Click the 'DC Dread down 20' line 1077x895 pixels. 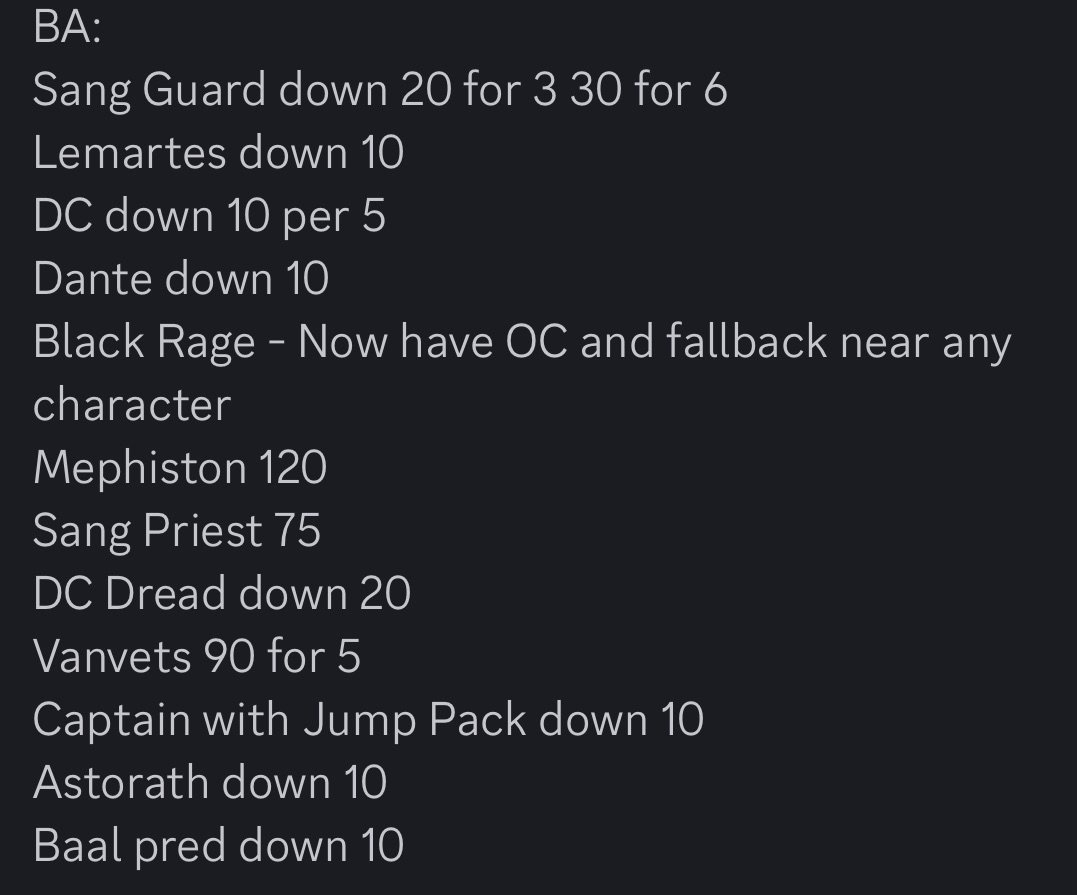pos(222,593)
